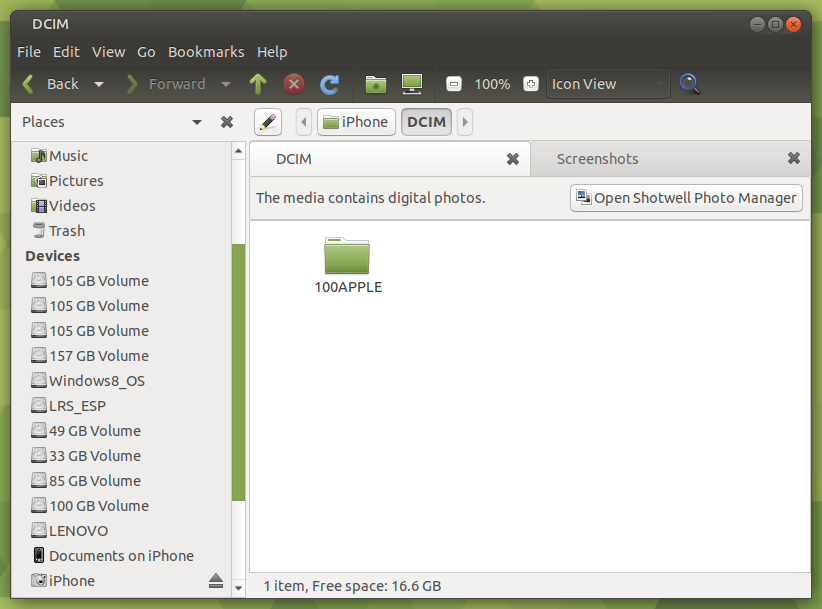Close the DCIM tab
Viewport: 822px width, 609px height.
[x=513, y=159]
